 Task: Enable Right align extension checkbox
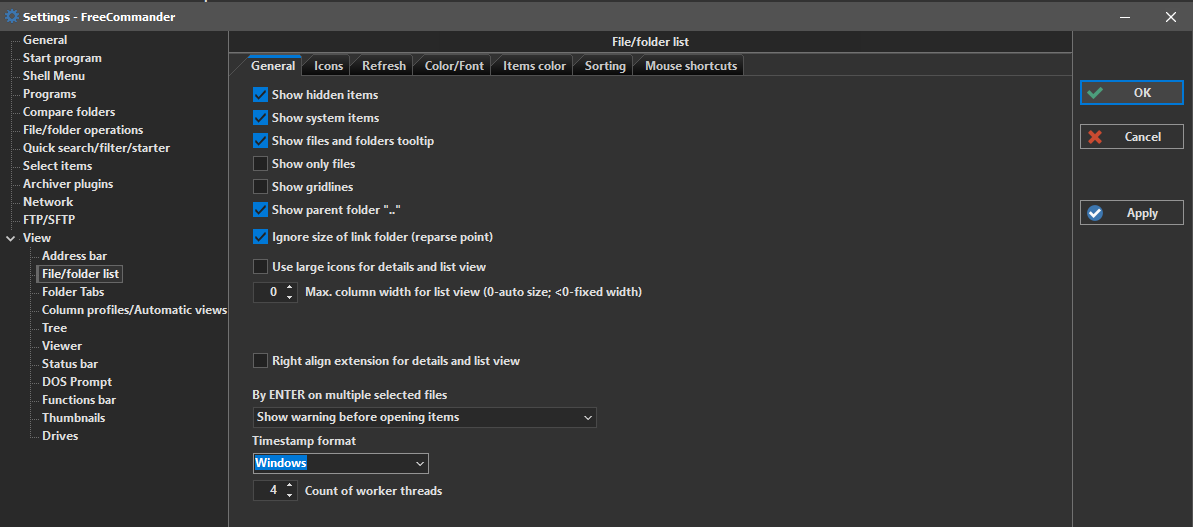pos(261,361)
